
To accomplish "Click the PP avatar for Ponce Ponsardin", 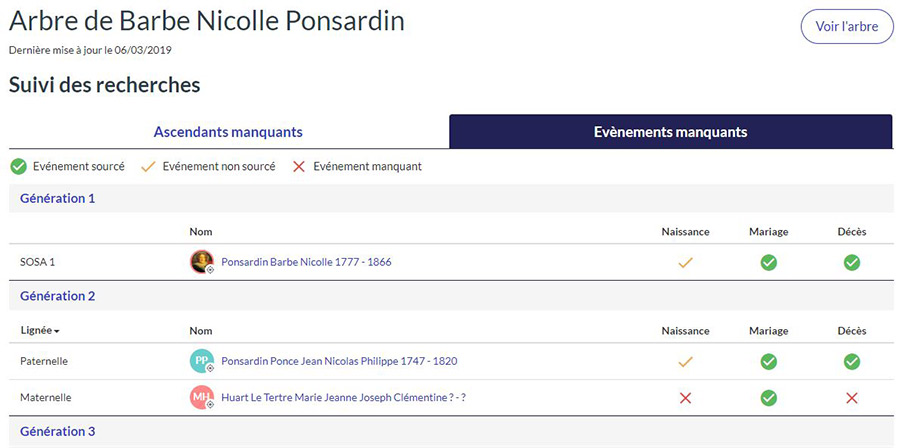I will click(x=202, y=361).
